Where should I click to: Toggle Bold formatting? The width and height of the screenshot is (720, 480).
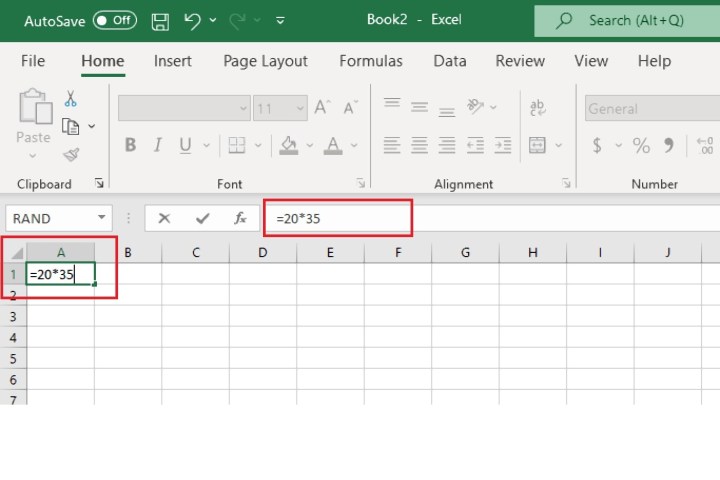[130, 146]
